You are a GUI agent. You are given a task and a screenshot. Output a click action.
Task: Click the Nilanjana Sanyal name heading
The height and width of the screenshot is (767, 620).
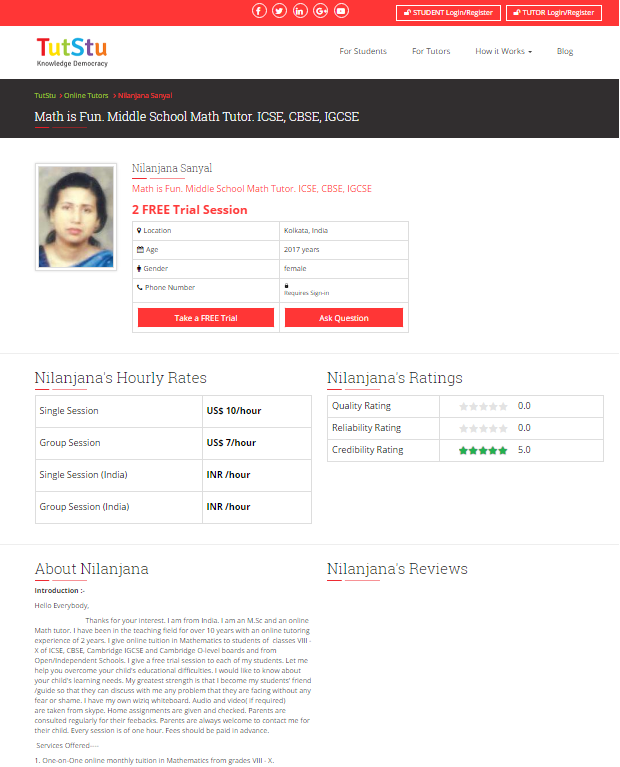coord(172,168)
